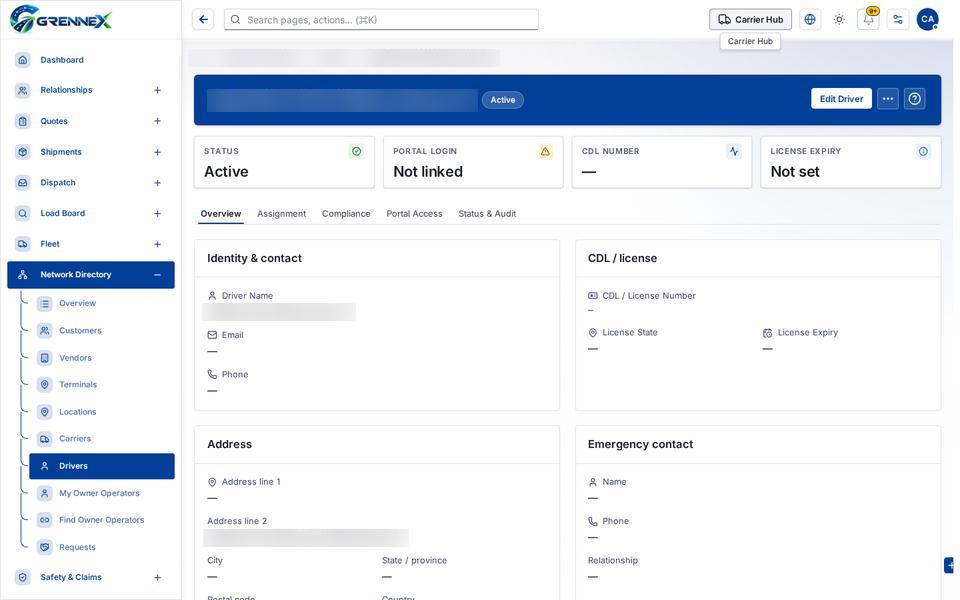Click the help question mark icon
Viewport: 960px width, 600px height.
[915, 99]
